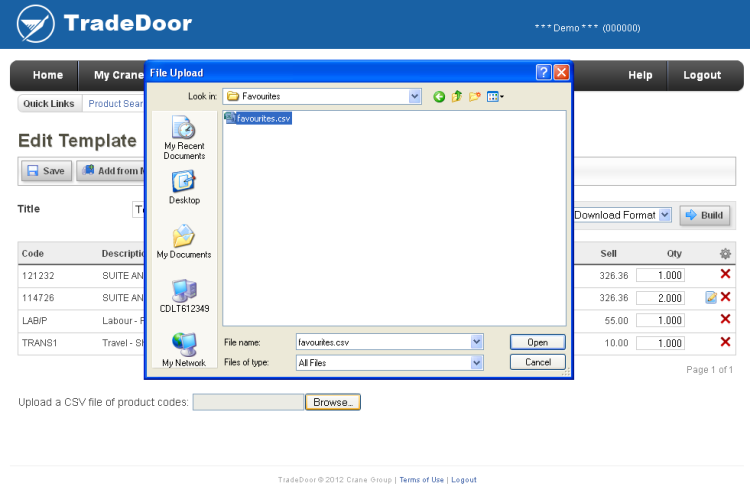
Task: Expand the Look in dropdown
Action: tap(415, 97)
